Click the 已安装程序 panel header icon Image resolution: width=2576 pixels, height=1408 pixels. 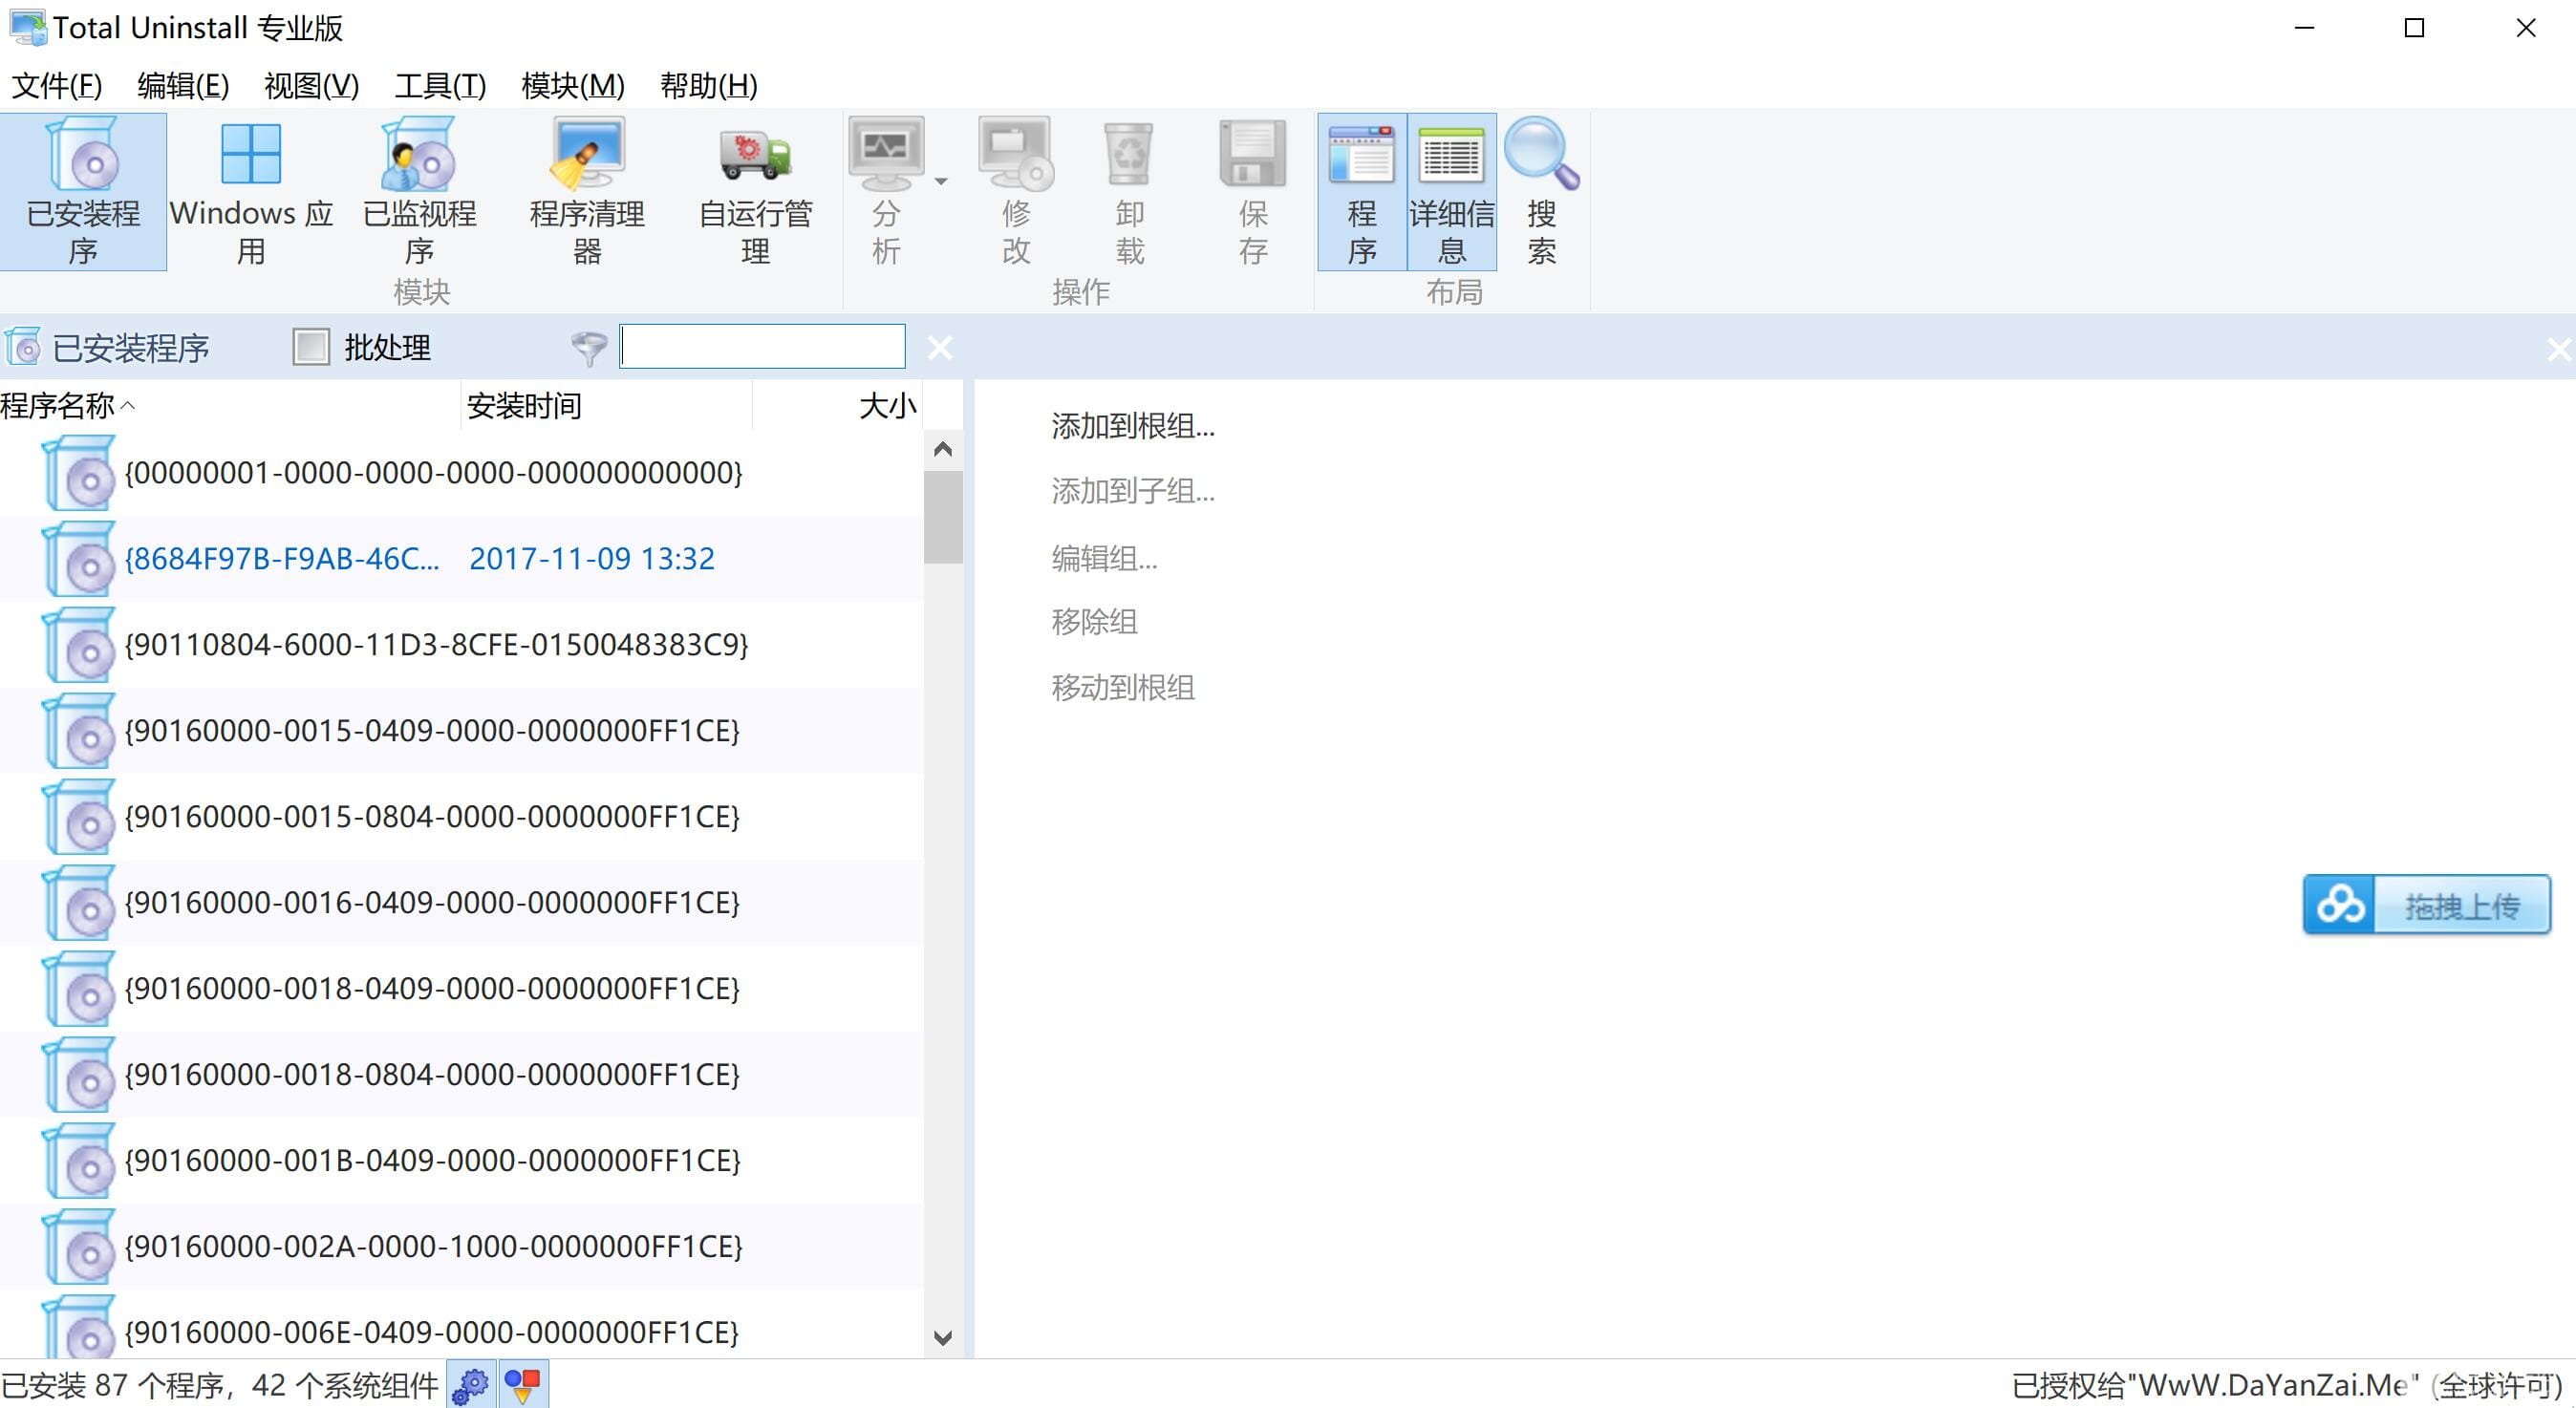click(23, 347)
